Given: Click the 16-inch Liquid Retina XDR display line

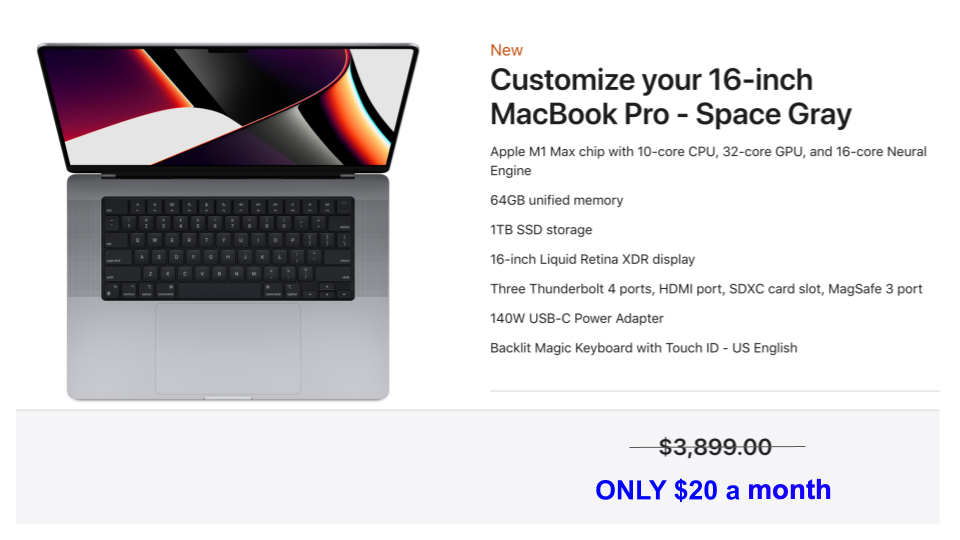Looking at the screenshot, I should [592, 260].
